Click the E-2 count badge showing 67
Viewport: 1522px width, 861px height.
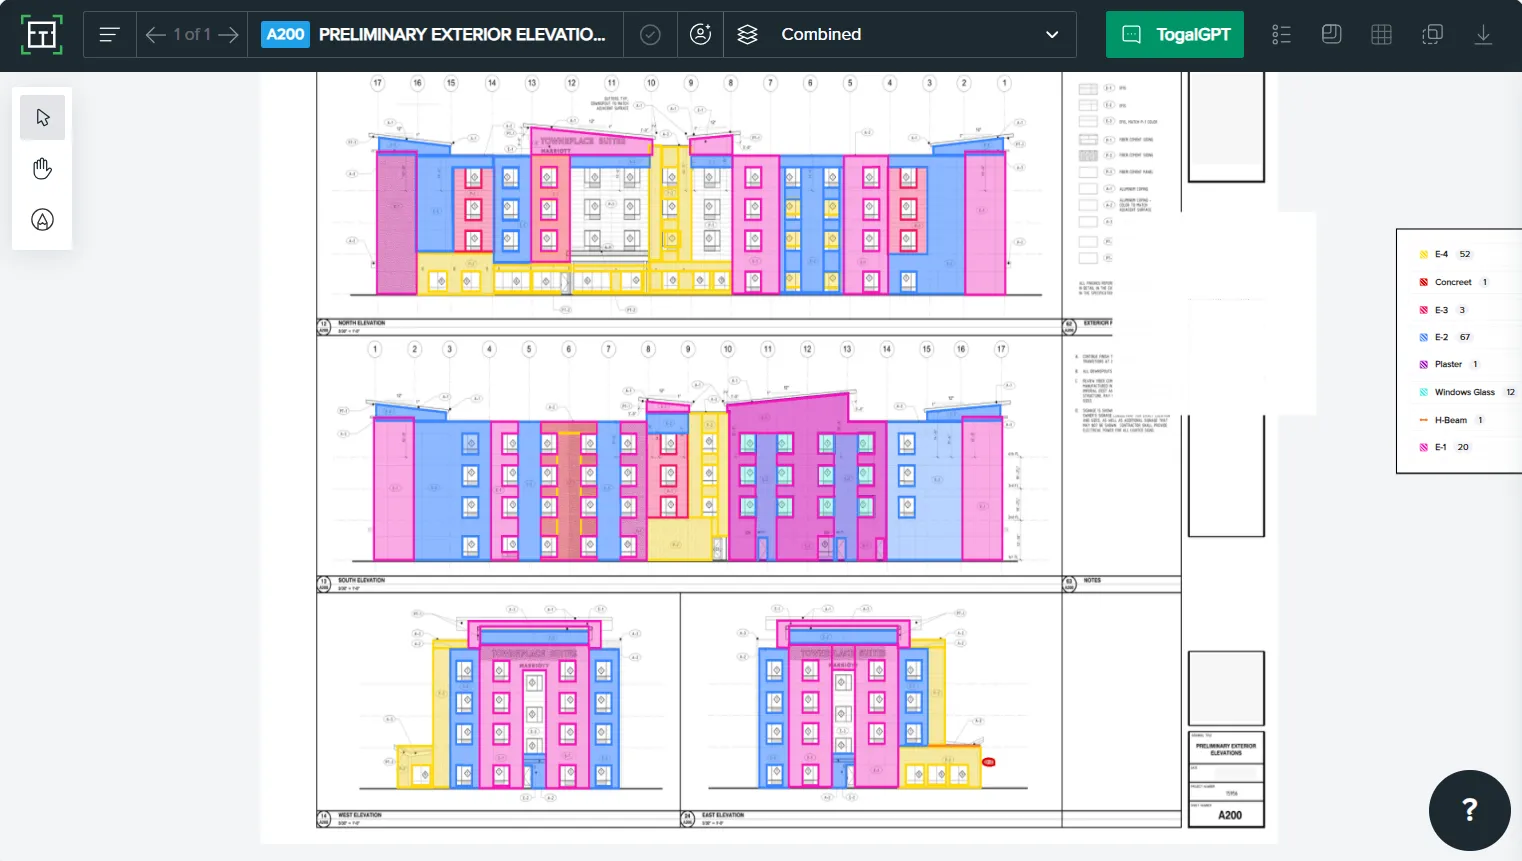coord(1465,338)
